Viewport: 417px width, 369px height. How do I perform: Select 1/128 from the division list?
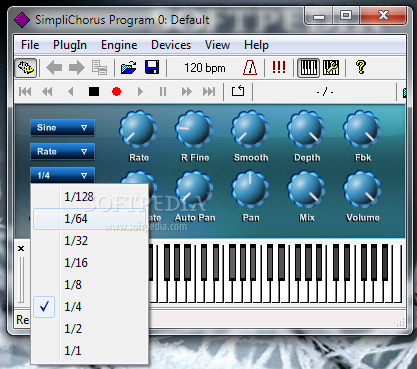(89, 197)
